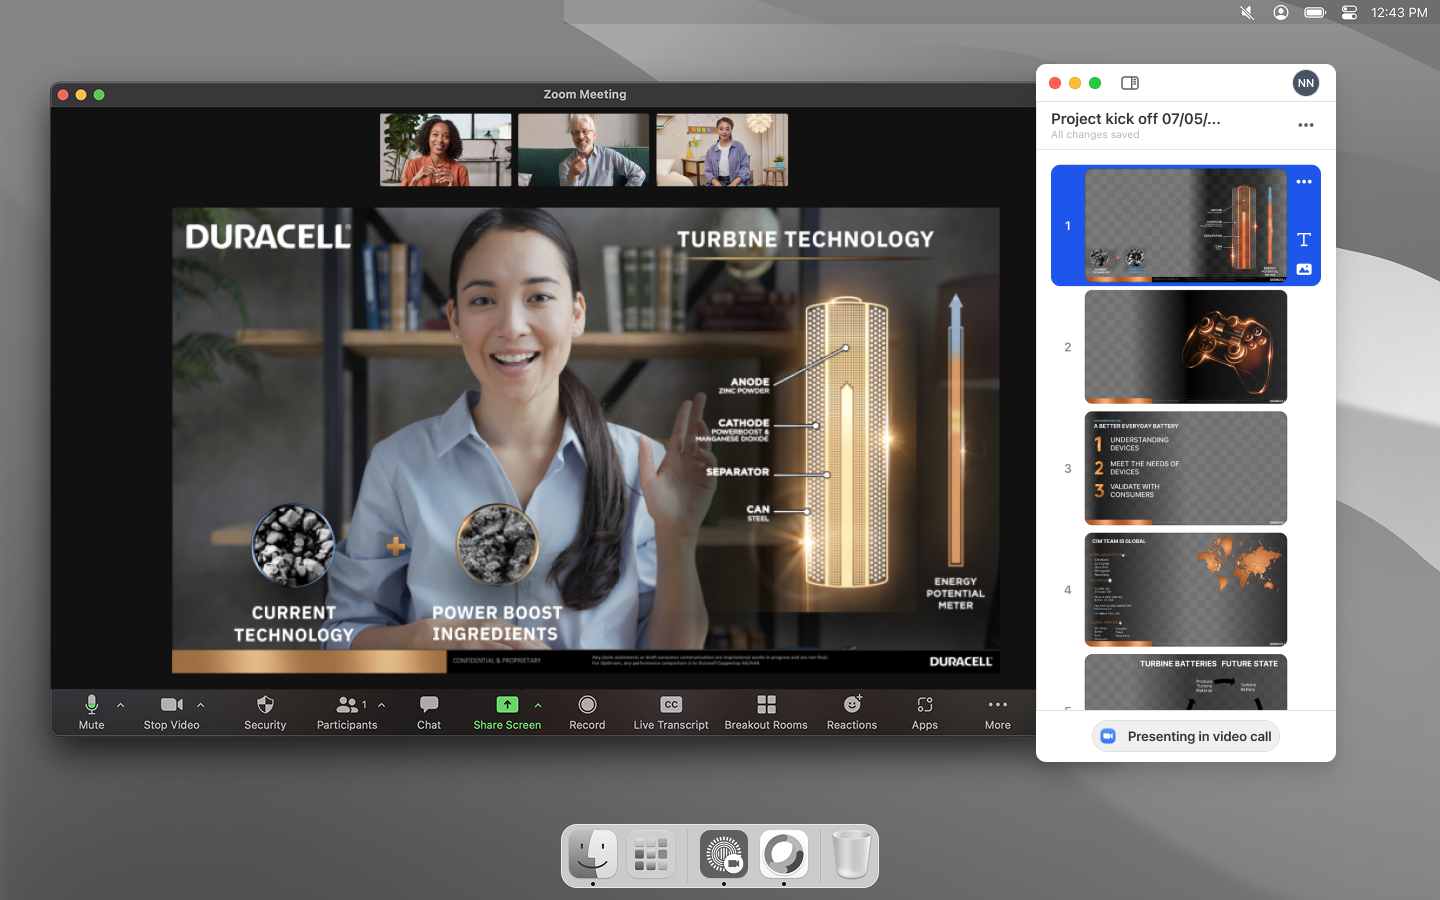The image size is (1440, 900).
Task: Click the 12:43 PM clock
Action: (x=1399, y=12)
